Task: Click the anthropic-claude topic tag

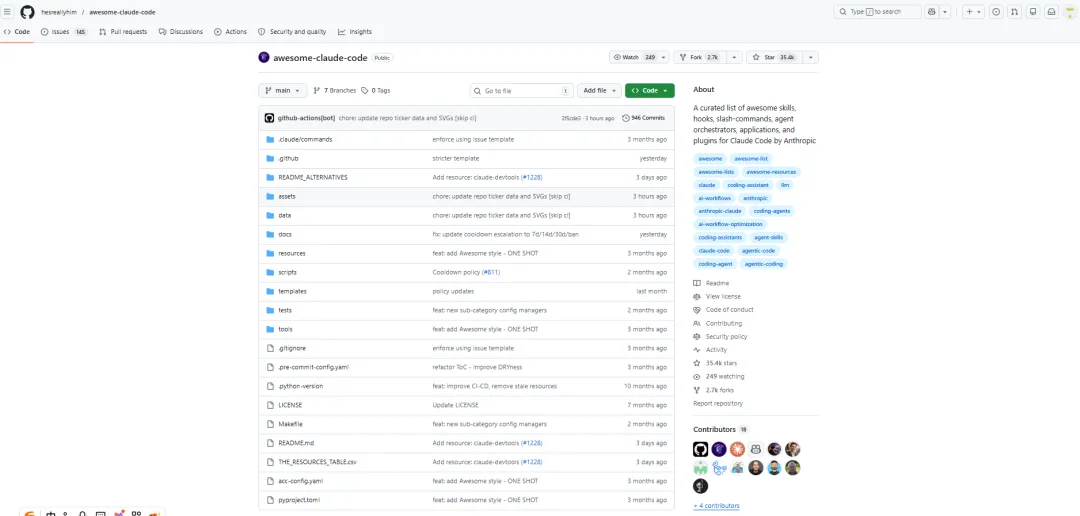Action: (720, 211)
